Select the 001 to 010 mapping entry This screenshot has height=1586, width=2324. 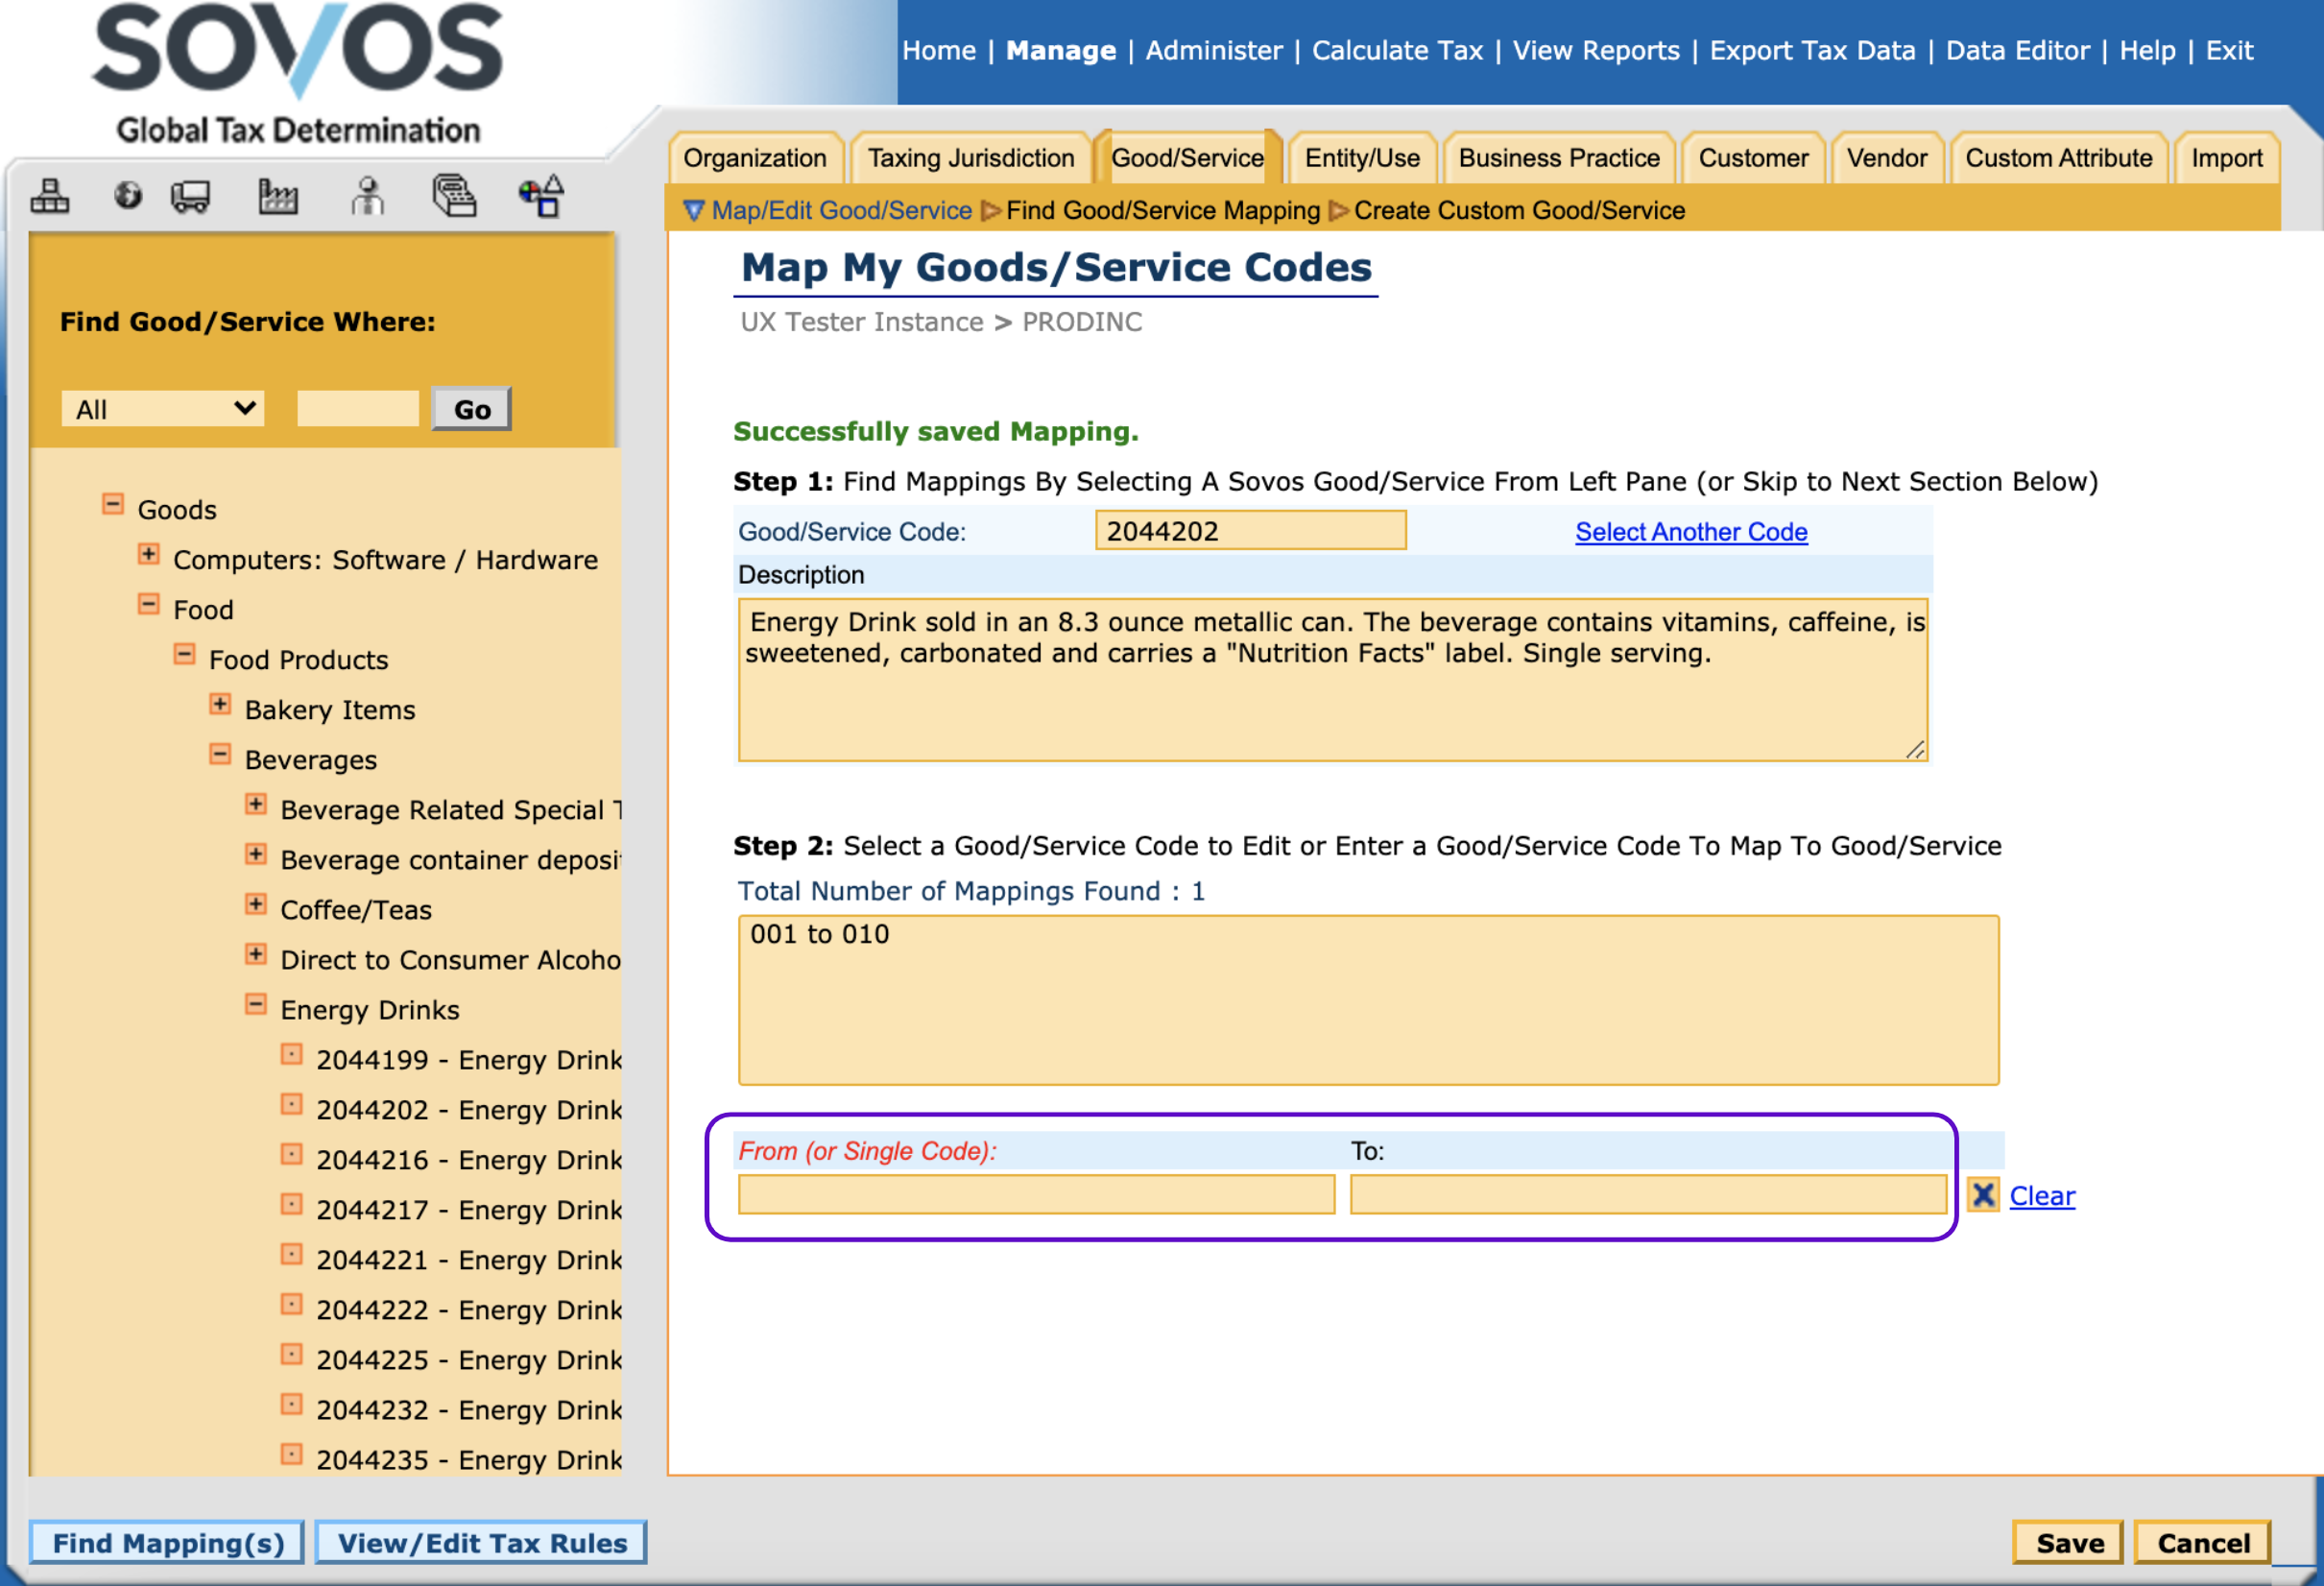click(819, 935)
